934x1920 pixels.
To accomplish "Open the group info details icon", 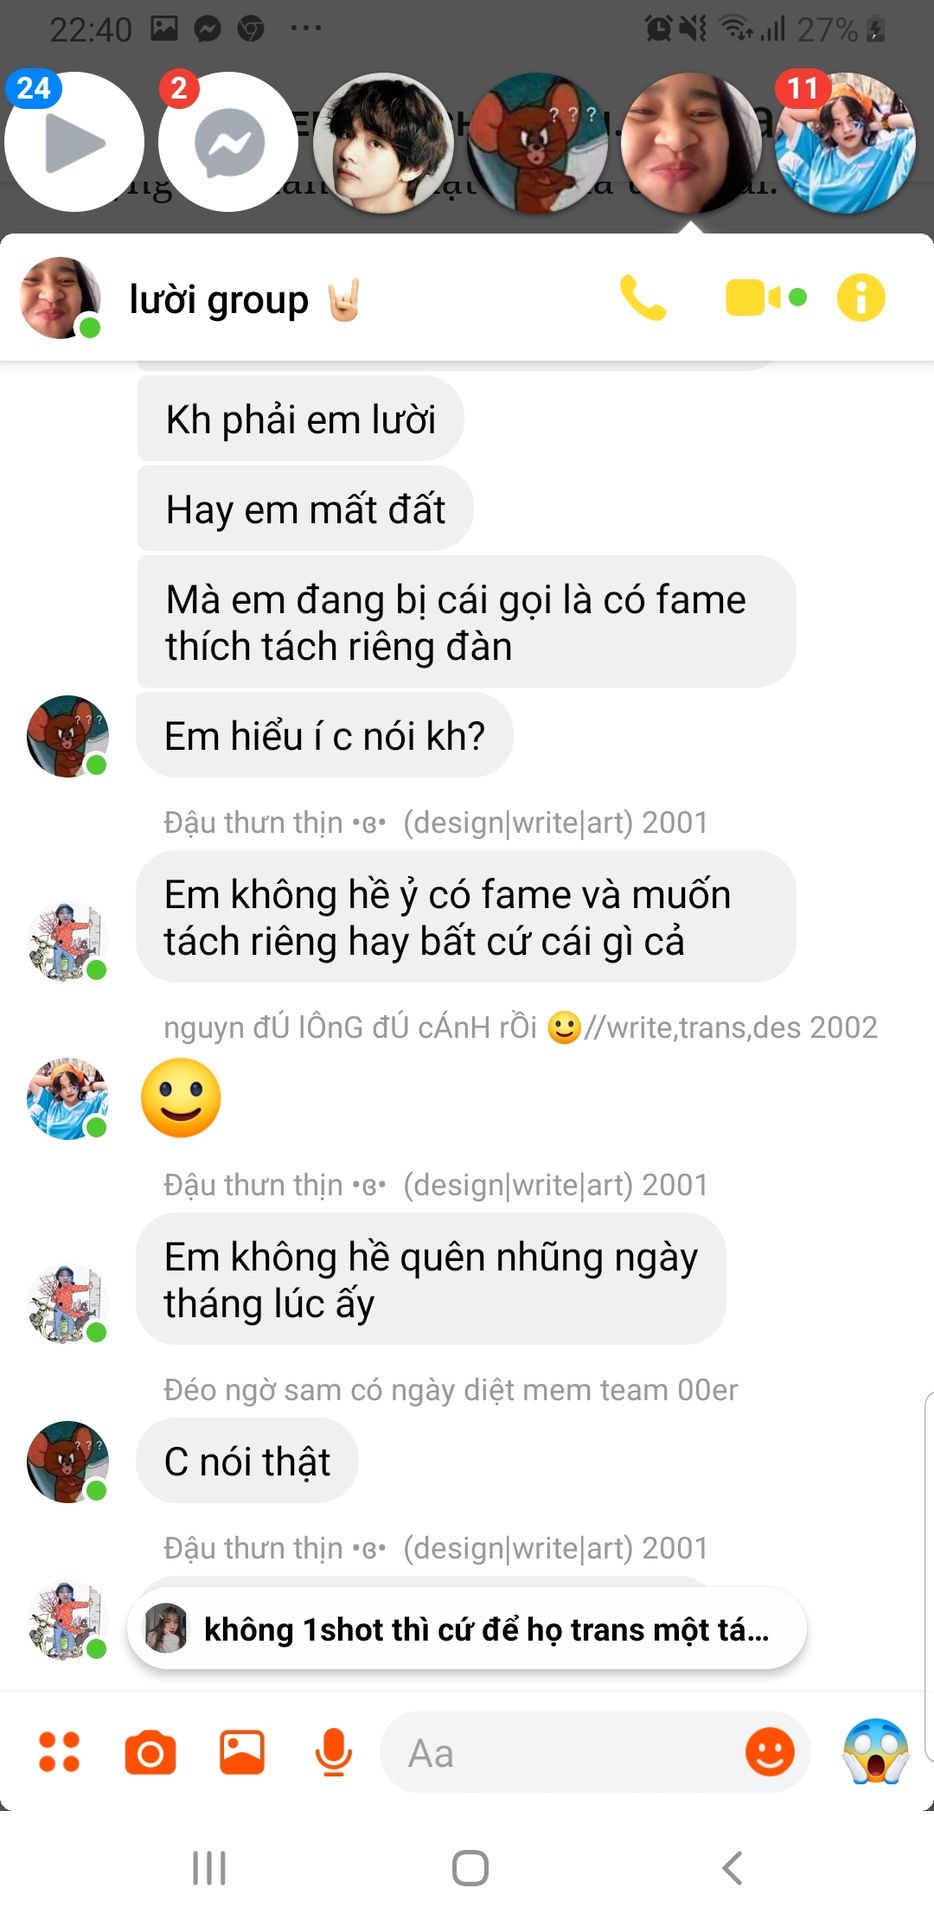I will click(x=861, y=298).
